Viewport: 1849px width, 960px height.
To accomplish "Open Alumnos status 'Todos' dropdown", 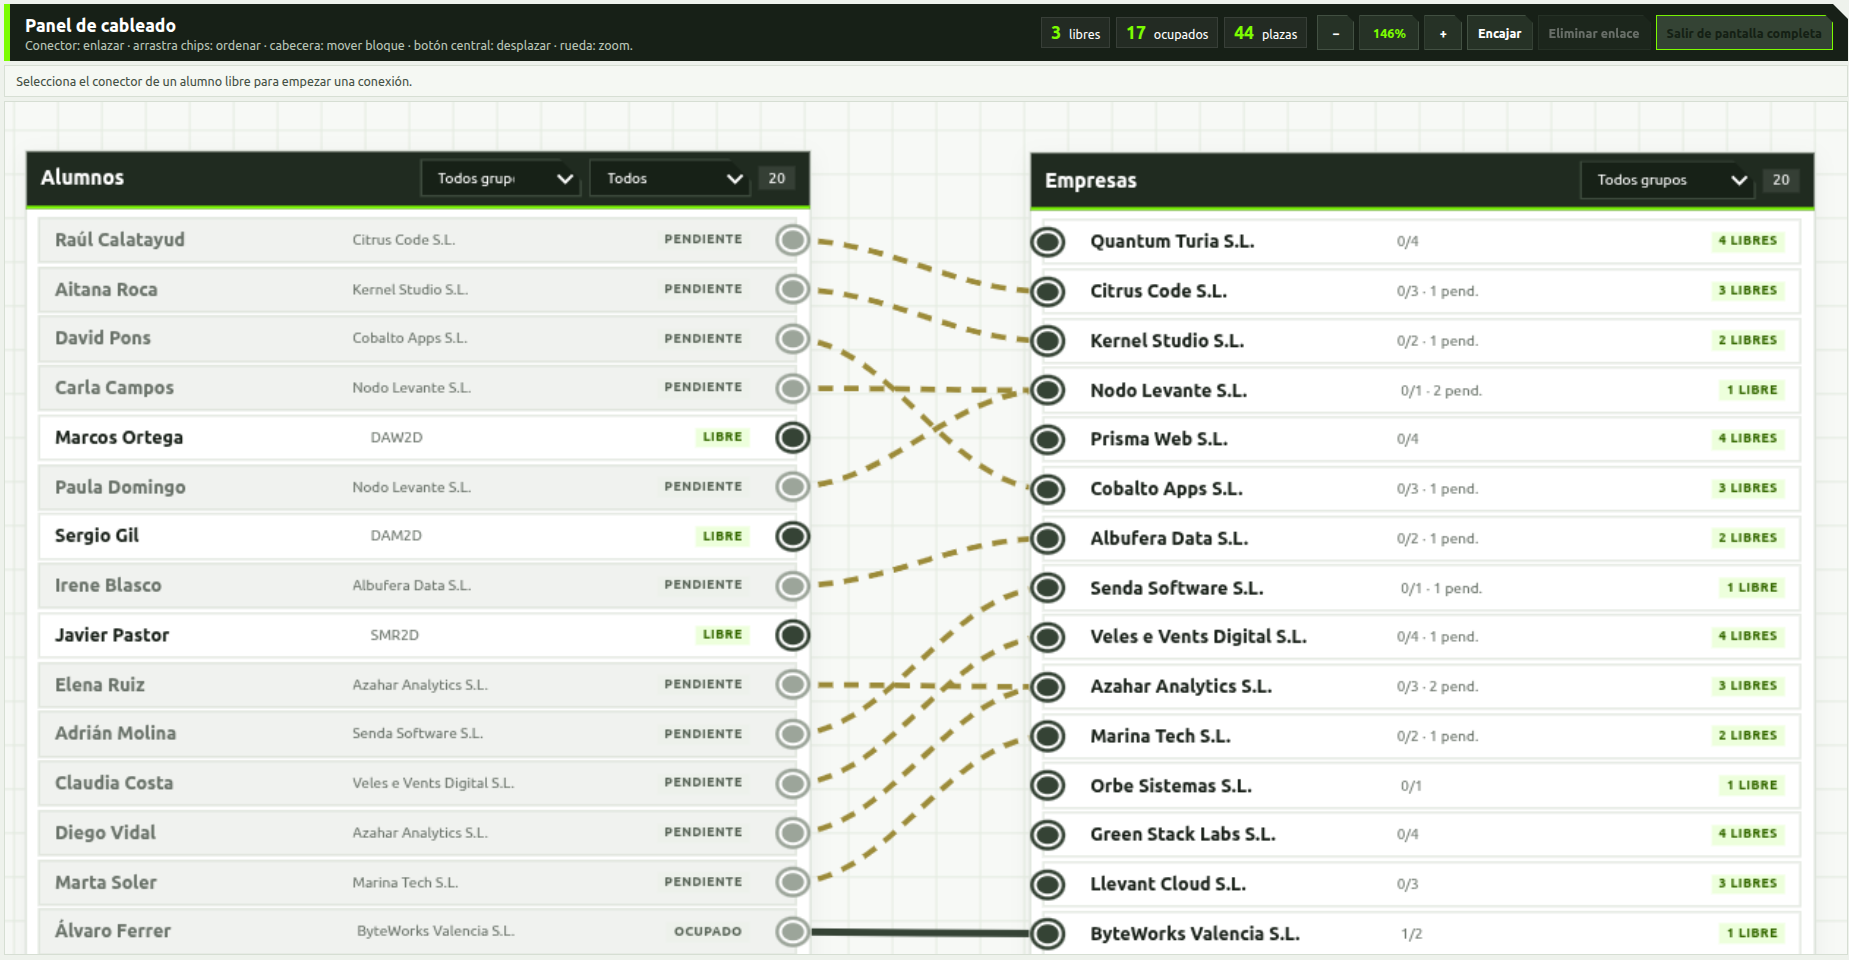I will (x=670, y=178).
